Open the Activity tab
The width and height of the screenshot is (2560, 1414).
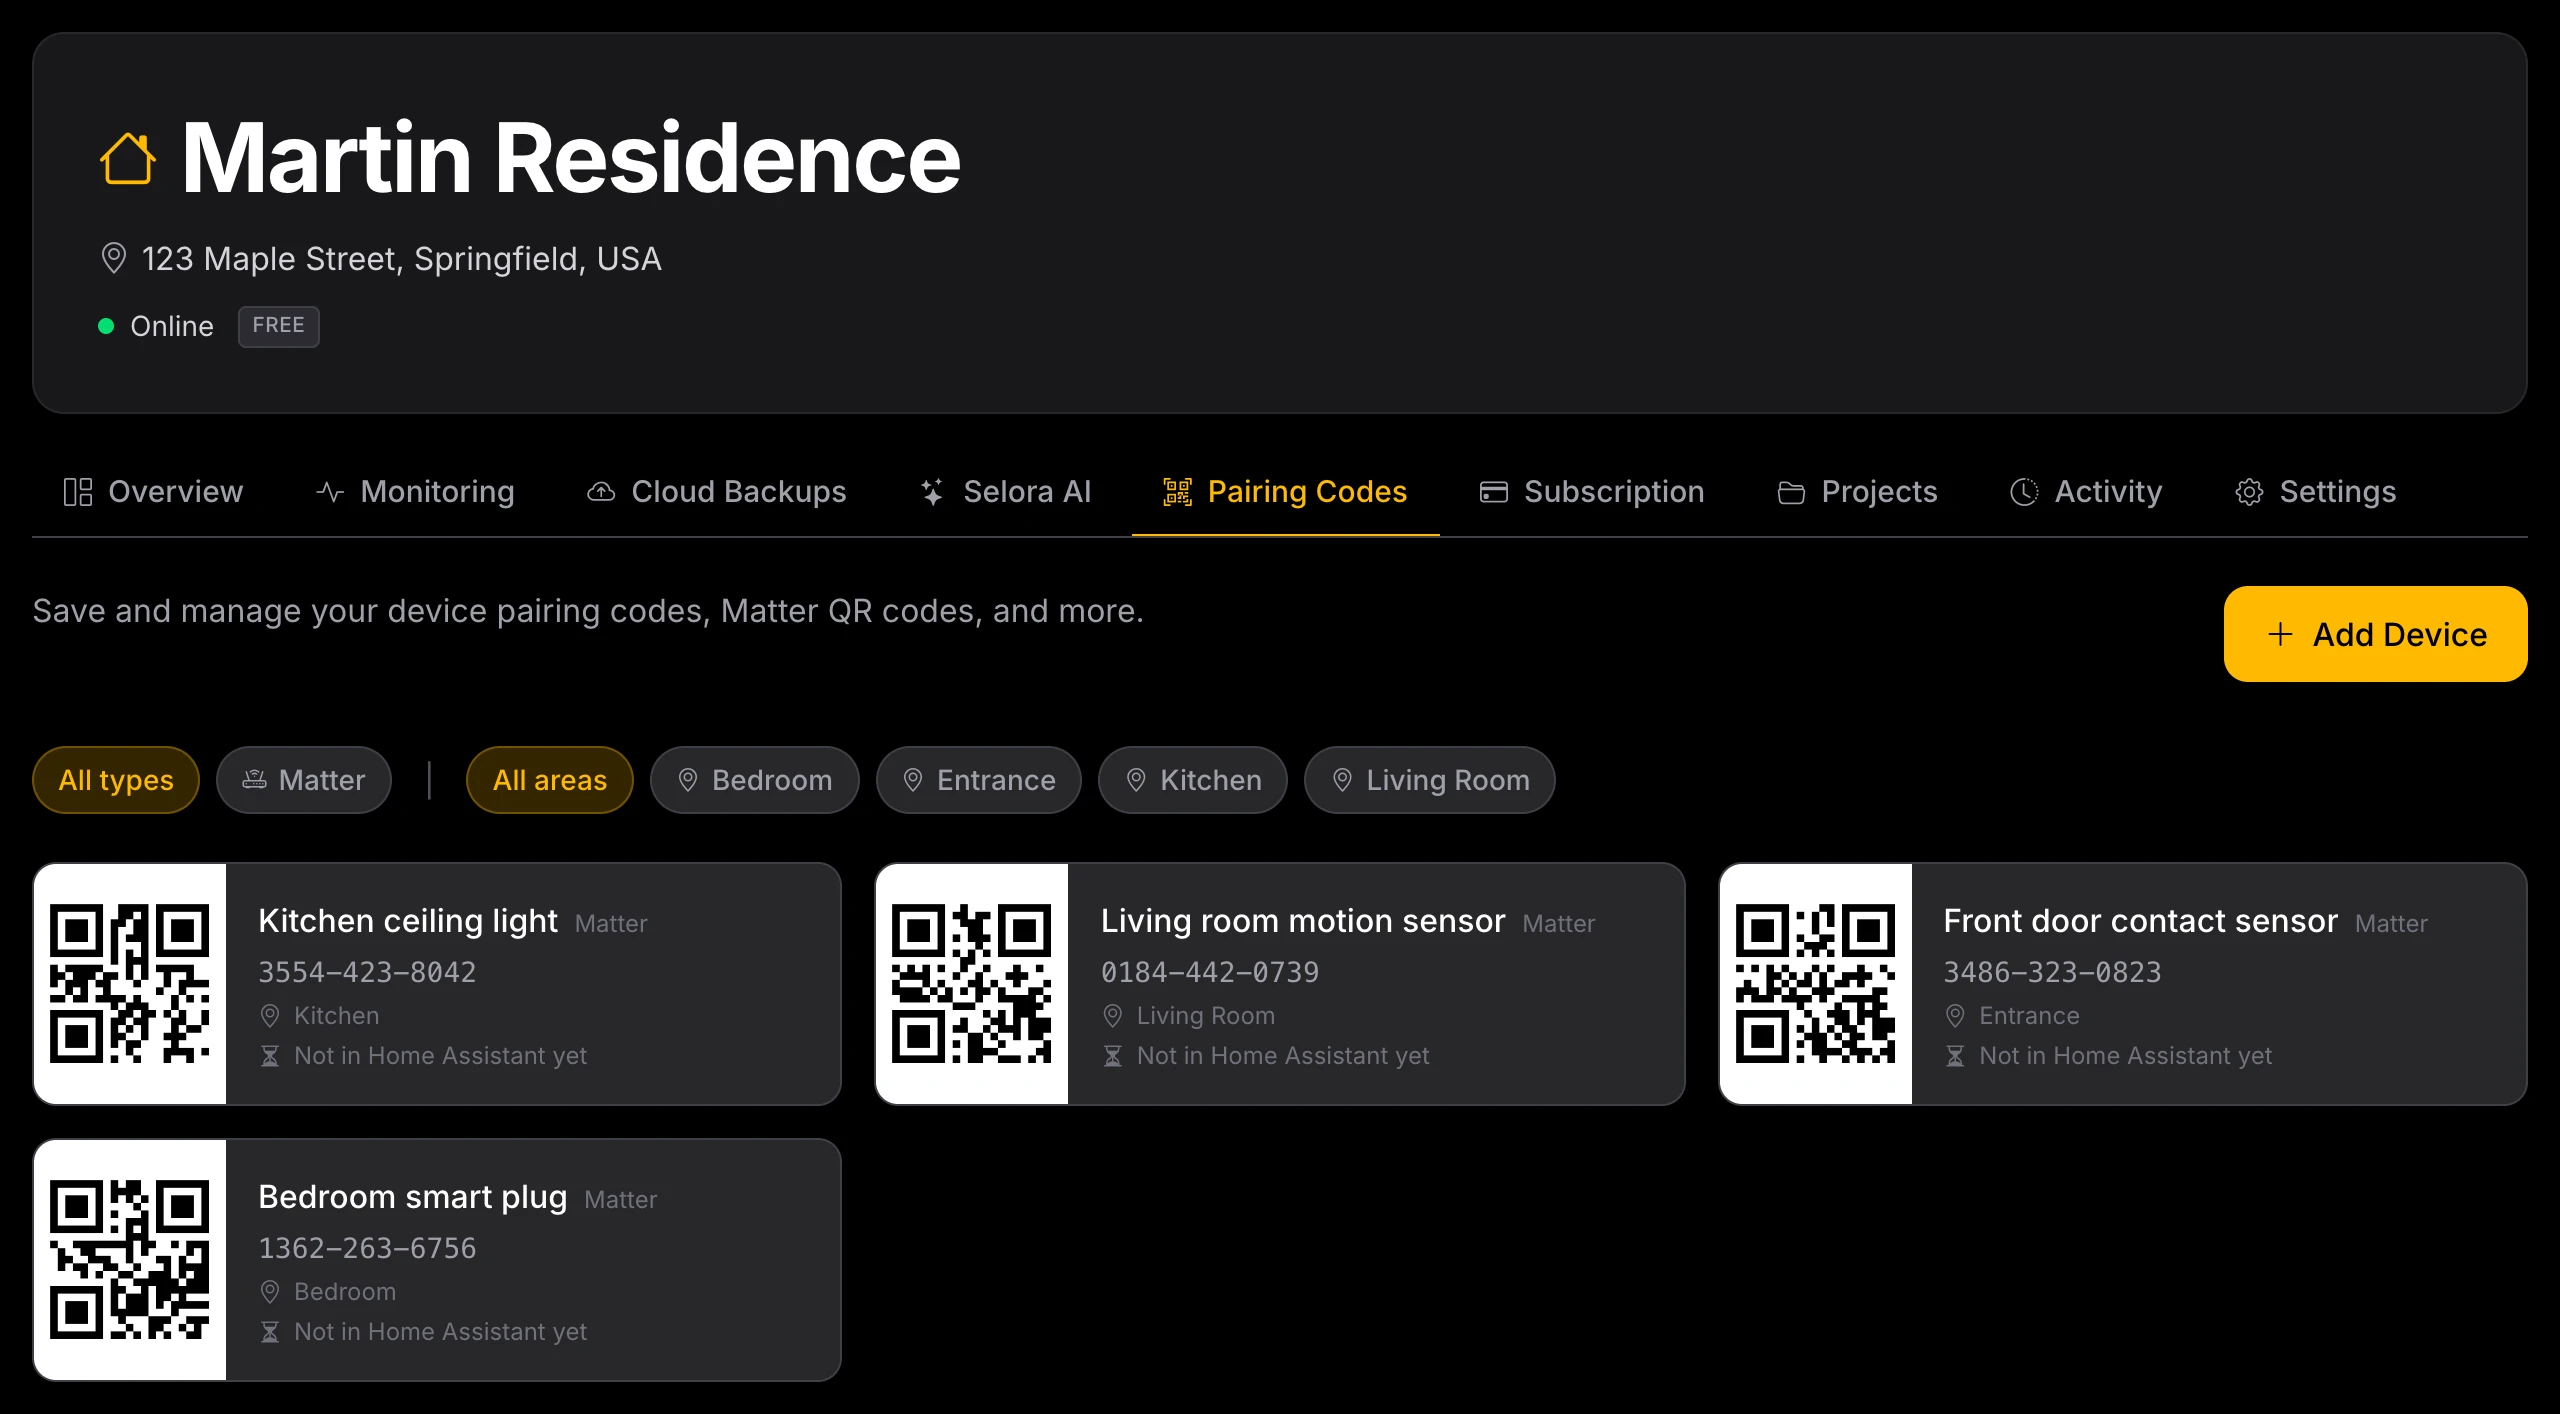pos(2086,491)
